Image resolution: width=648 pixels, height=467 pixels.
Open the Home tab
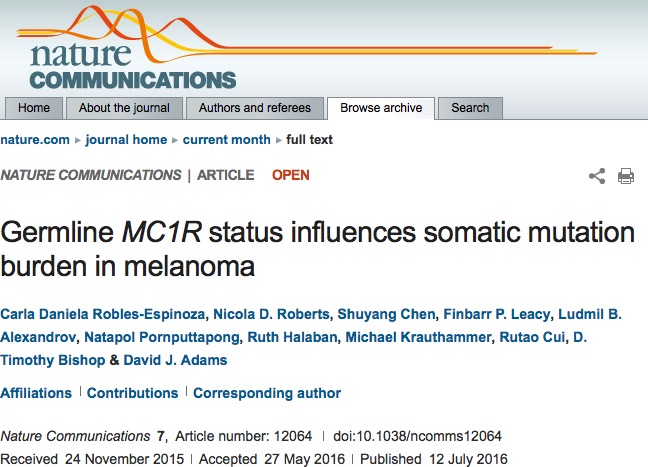(x=34, y=108)
